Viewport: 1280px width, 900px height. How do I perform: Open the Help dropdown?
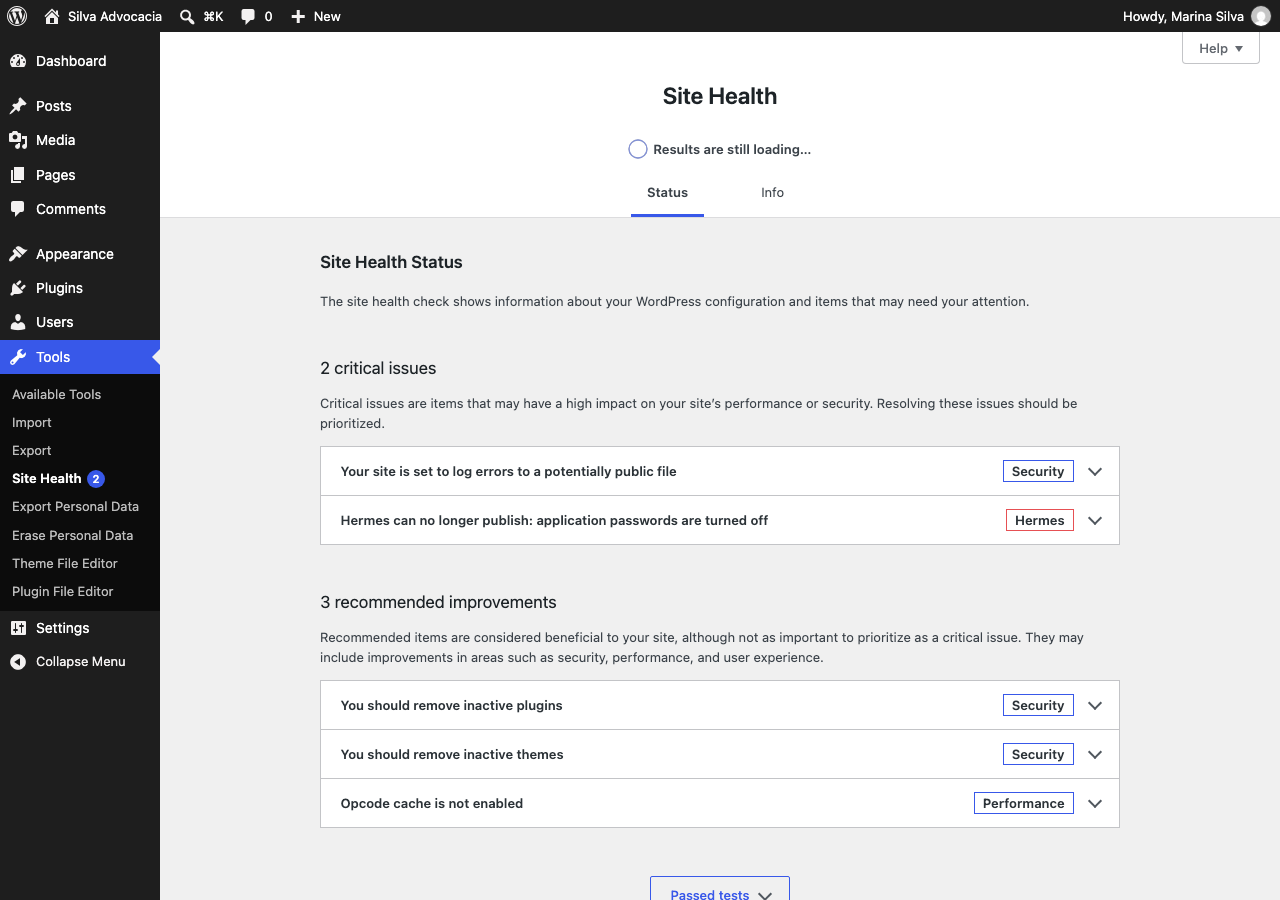click(1220, 48)
